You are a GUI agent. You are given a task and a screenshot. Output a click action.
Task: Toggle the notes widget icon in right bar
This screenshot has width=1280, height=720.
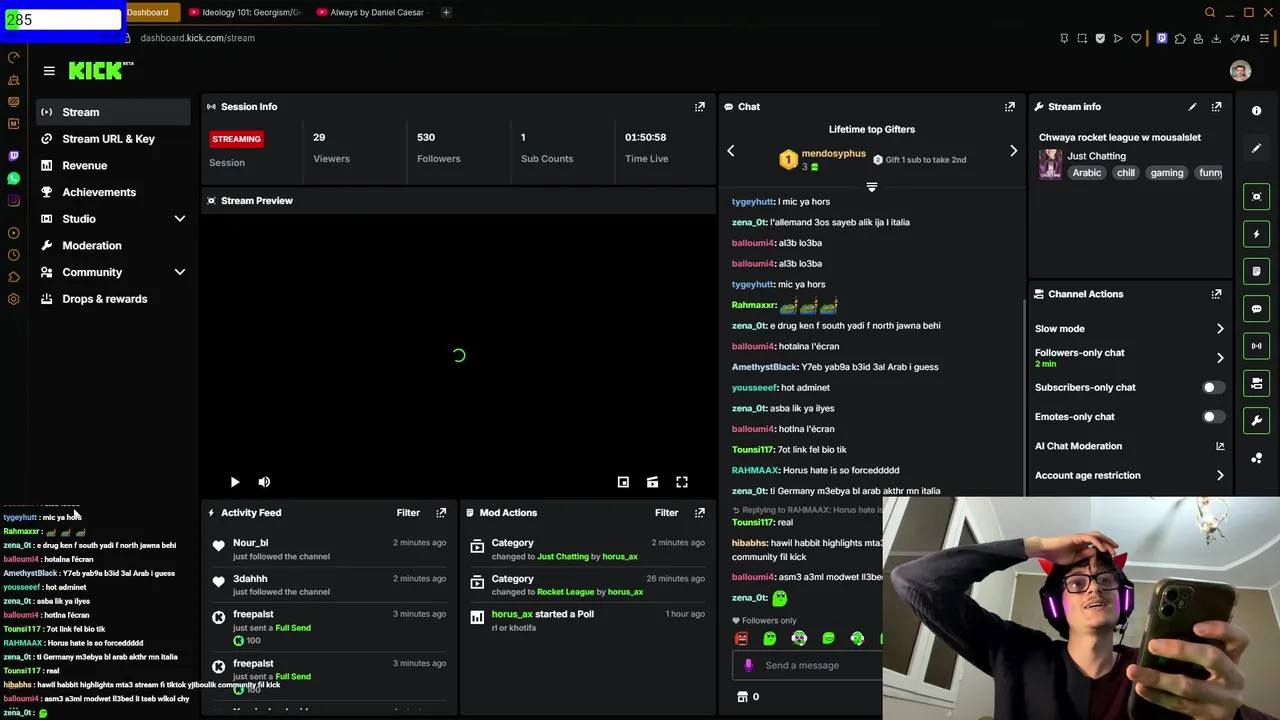[x=1257, y=271]
